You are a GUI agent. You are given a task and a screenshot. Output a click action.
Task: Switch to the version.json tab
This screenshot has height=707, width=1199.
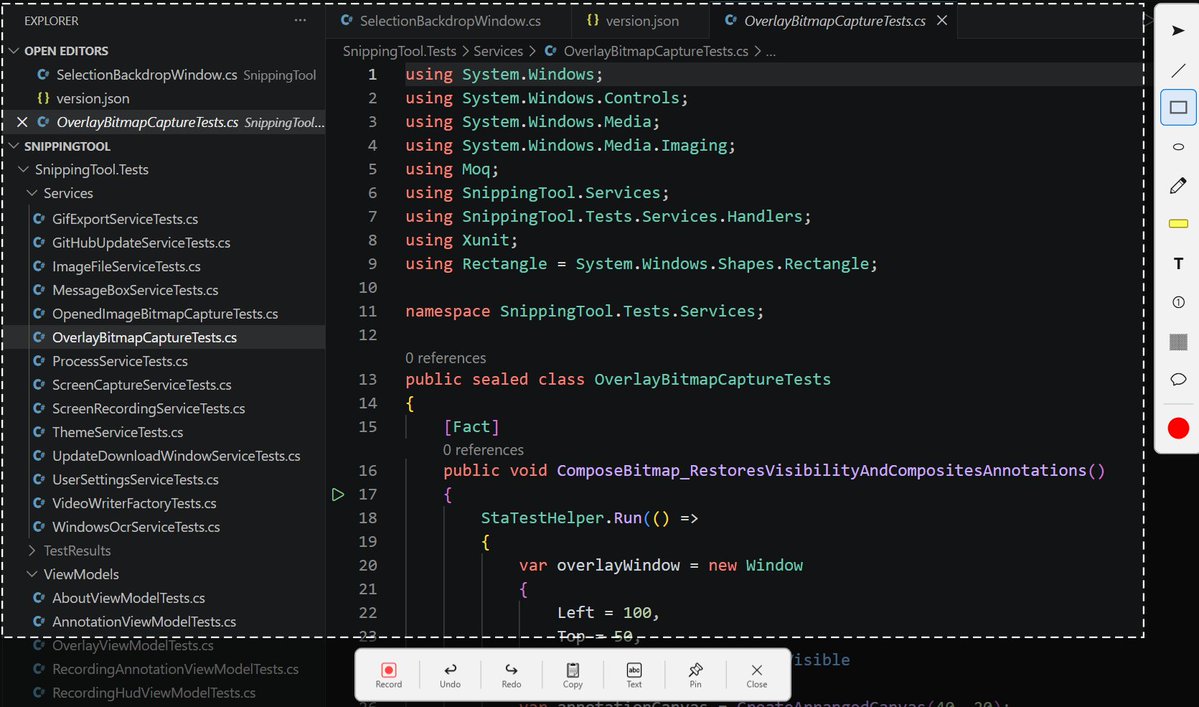pyautogui.click(x=641, y=21)
